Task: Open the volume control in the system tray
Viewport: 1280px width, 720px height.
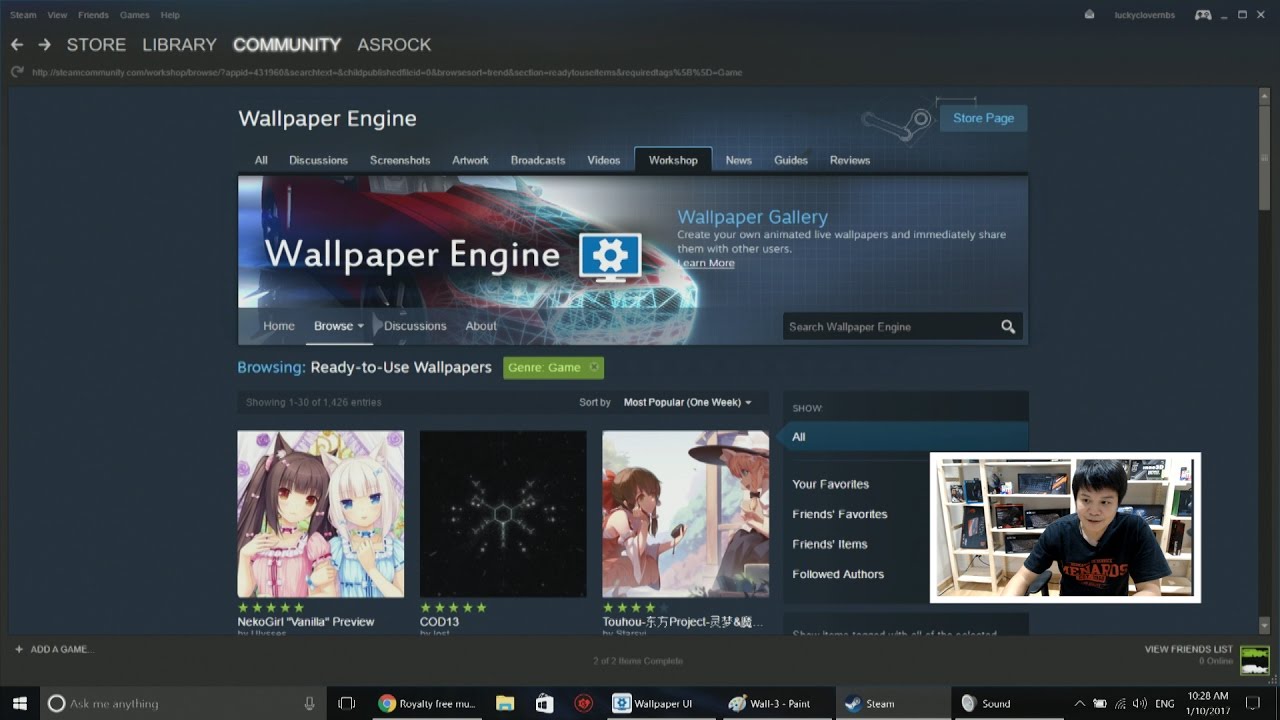Action: pyautogui.click(x=1140, y=703)
